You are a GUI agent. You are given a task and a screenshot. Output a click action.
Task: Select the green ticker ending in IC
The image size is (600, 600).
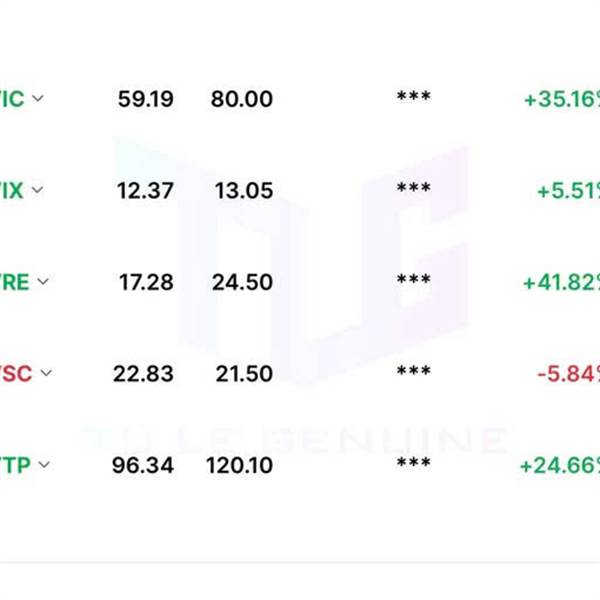[12, 99]
